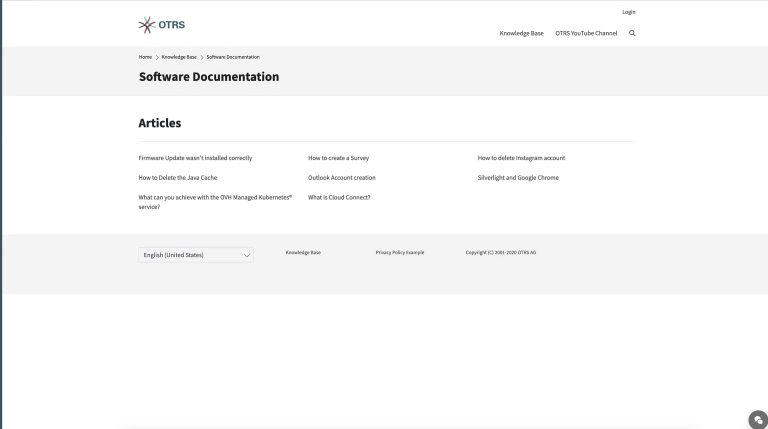Open article What is Cloud Connect?
The width and height of the screenshot is (768, 429).
[x=339, y=197]
